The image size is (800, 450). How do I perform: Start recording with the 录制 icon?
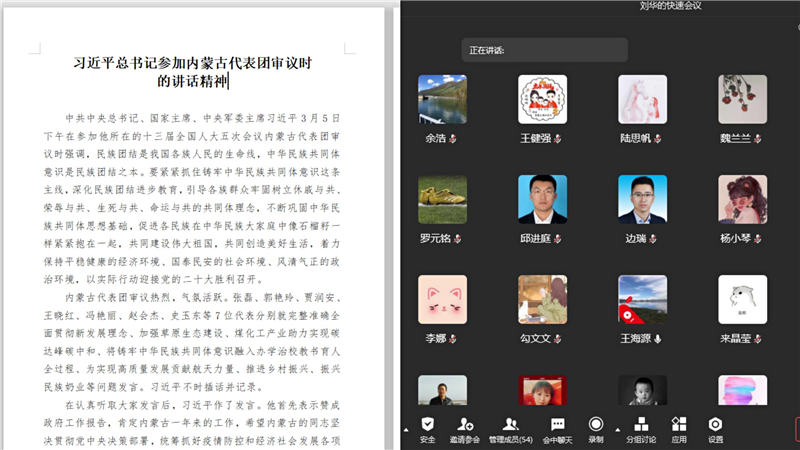coord(595,424)
